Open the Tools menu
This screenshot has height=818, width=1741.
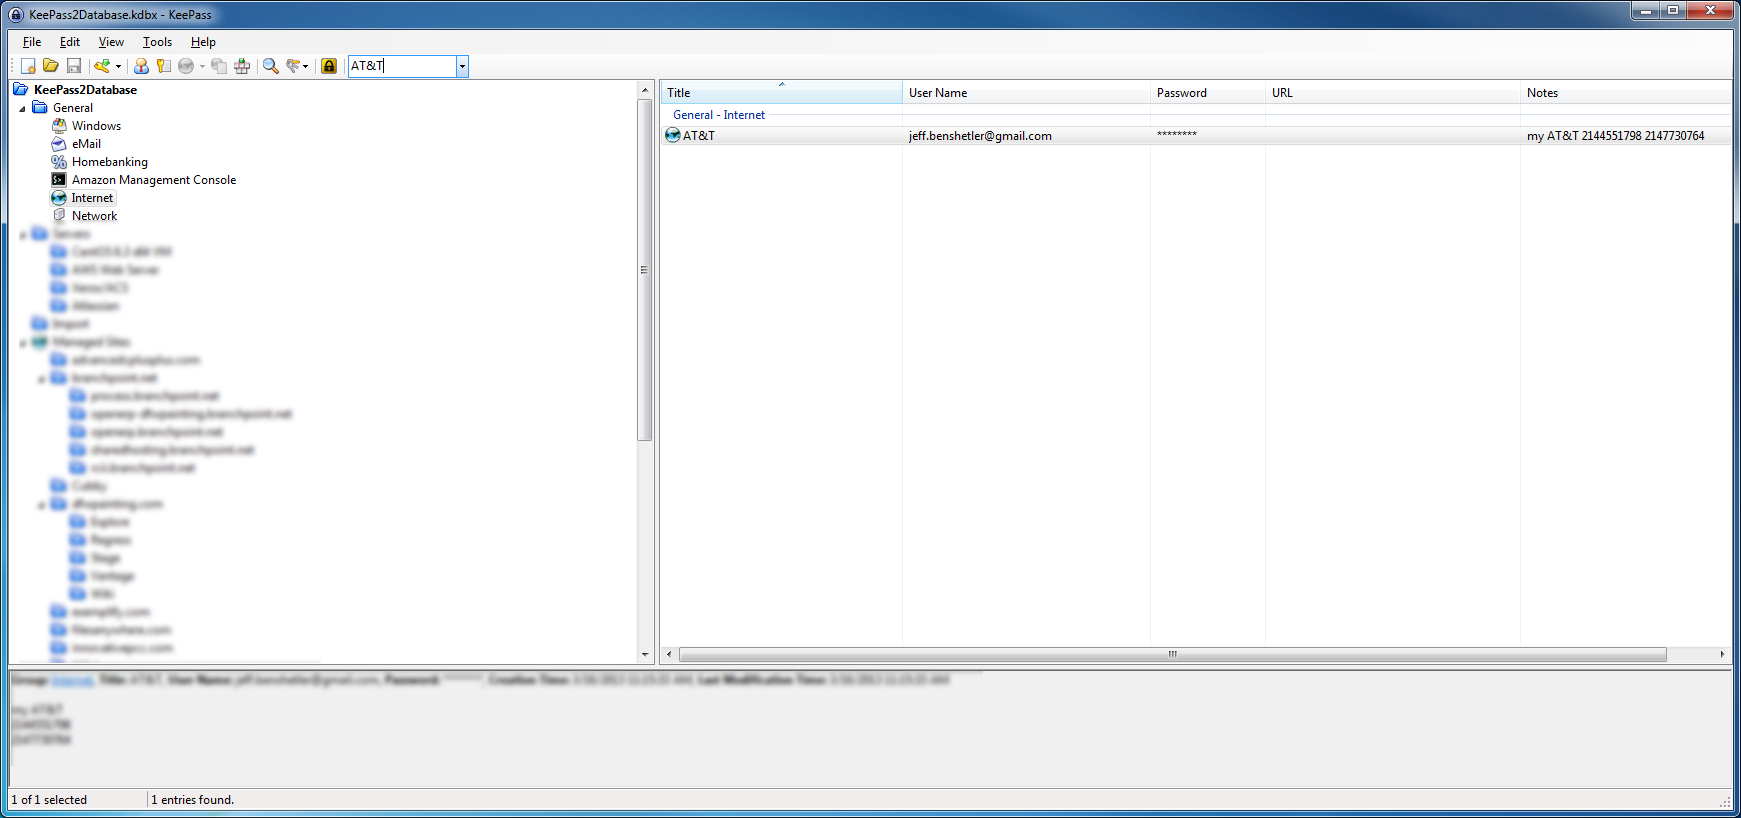157,42
